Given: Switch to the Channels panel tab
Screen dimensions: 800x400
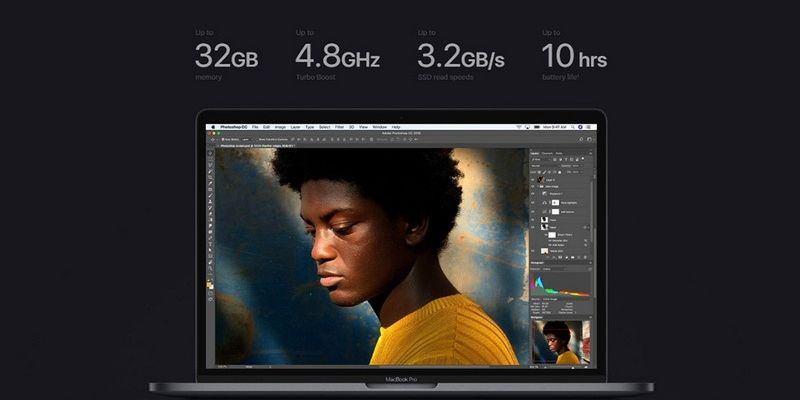Looking at the screenshot, I should [x=547, y=154].
